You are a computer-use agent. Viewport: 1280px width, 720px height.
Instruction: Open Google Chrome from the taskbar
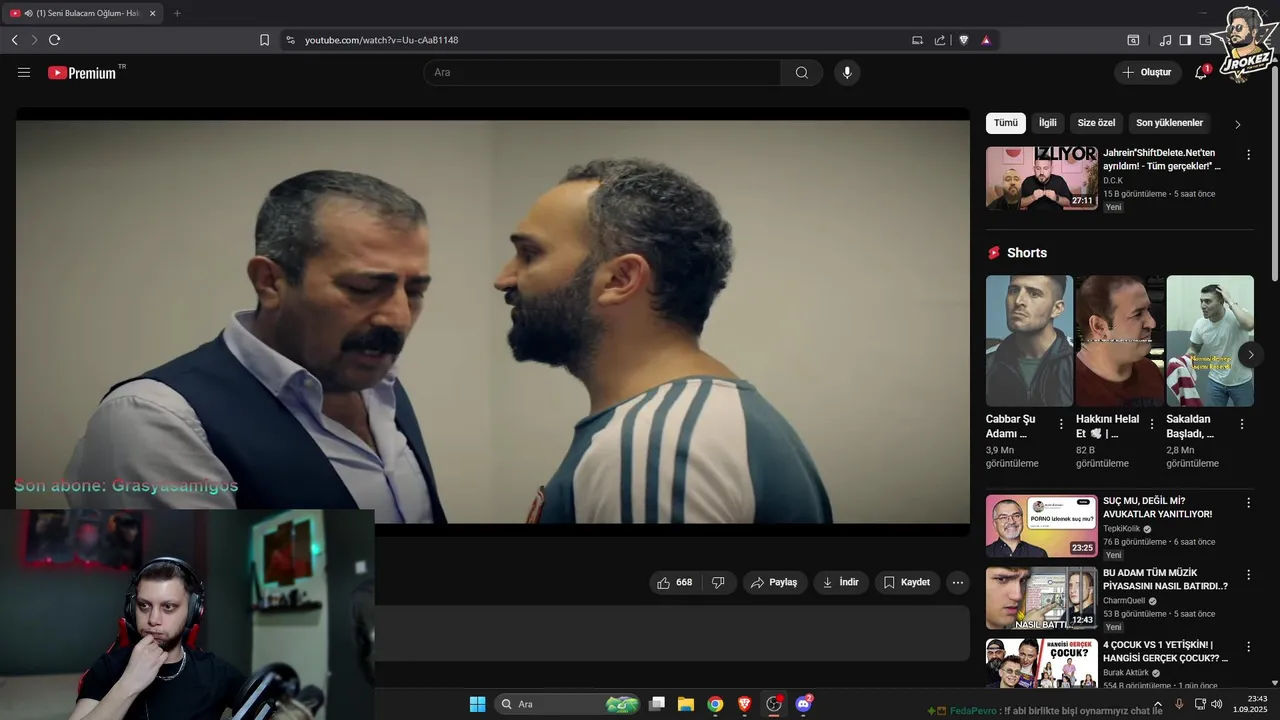pyautogui.click(x=715, y=704)
